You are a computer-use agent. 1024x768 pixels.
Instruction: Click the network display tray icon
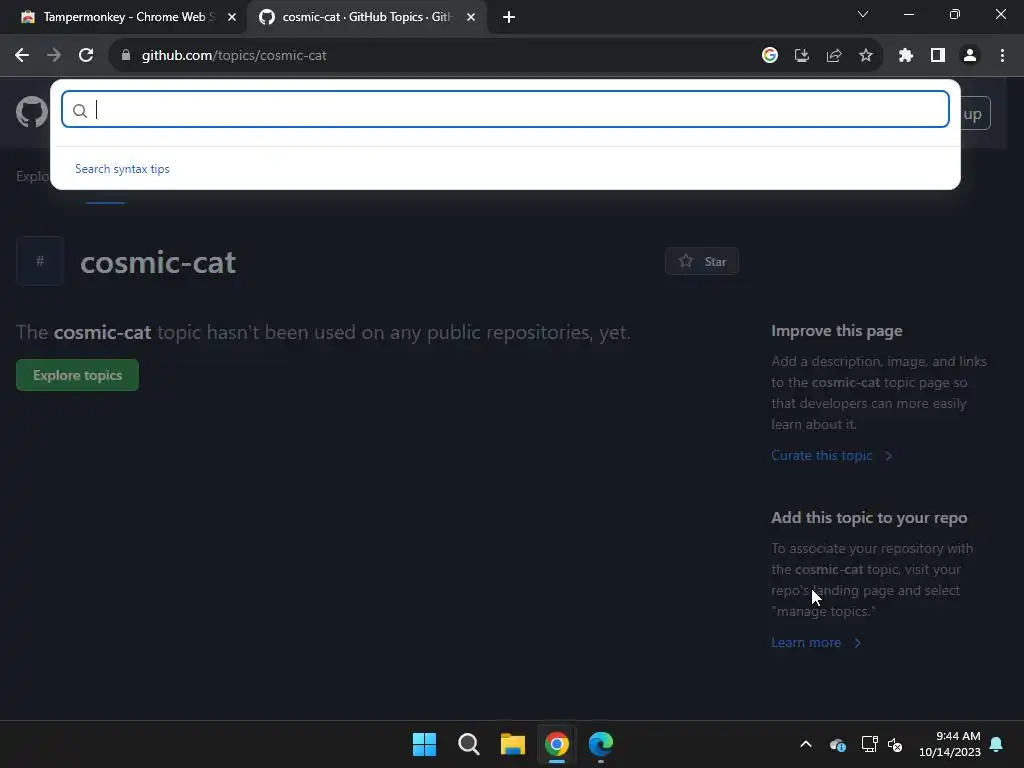869,744
